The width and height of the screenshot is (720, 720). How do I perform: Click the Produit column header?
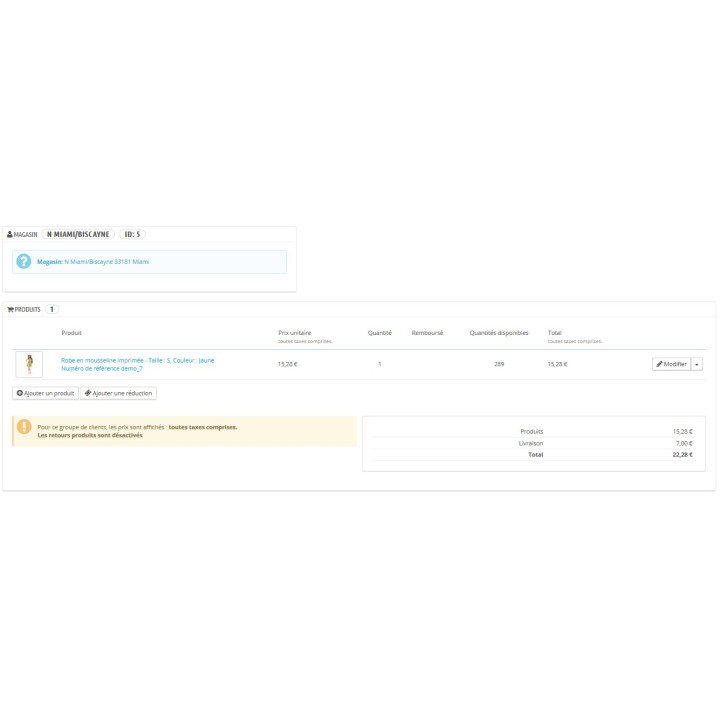pyautogui.click(x=72, y=333)
